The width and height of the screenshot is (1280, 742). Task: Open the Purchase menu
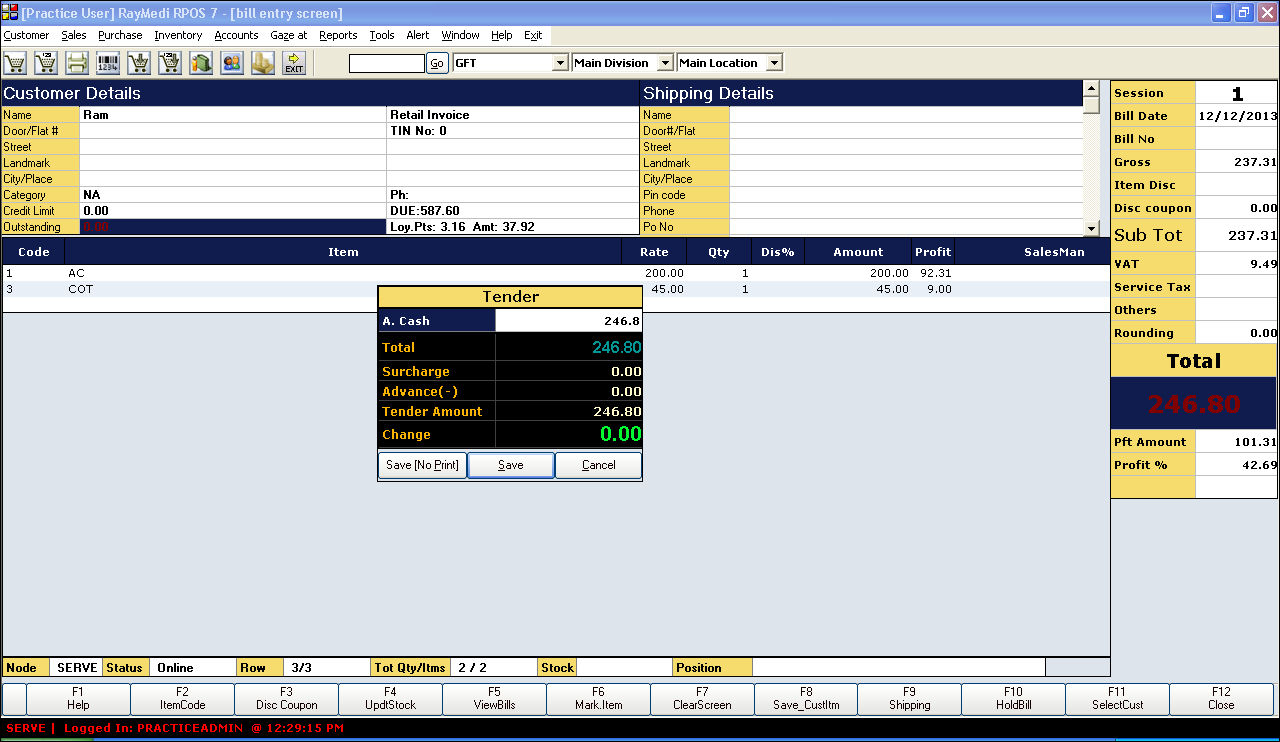click(120, 35)
